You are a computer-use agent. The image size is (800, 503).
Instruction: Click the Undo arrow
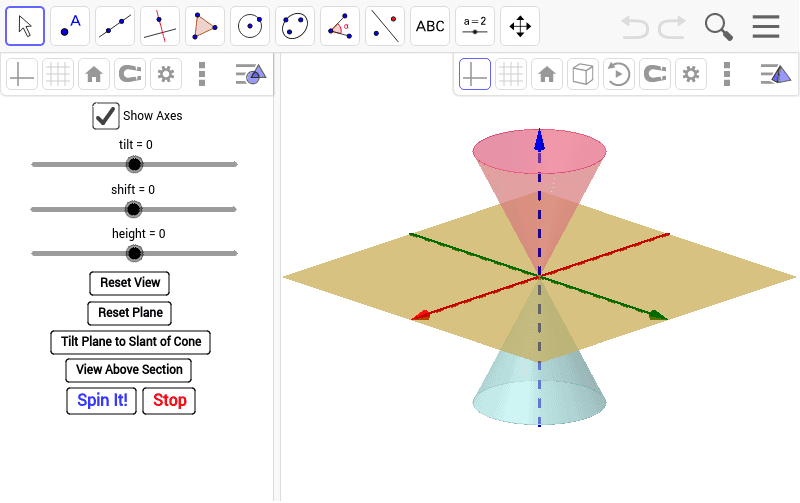[635, 27]
